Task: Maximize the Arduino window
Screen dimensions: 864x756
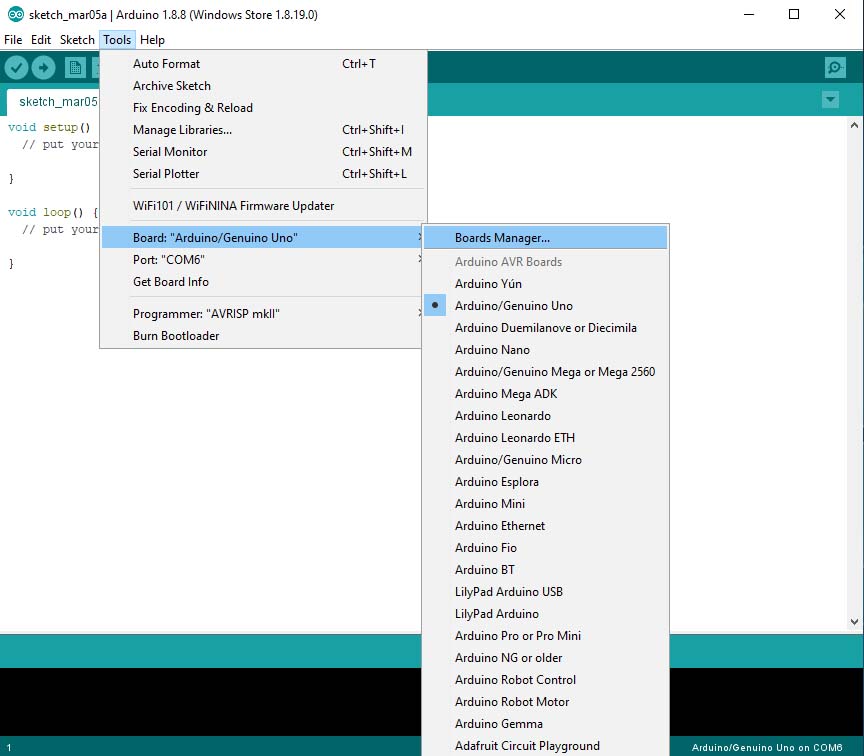Action: click(793, 14)
